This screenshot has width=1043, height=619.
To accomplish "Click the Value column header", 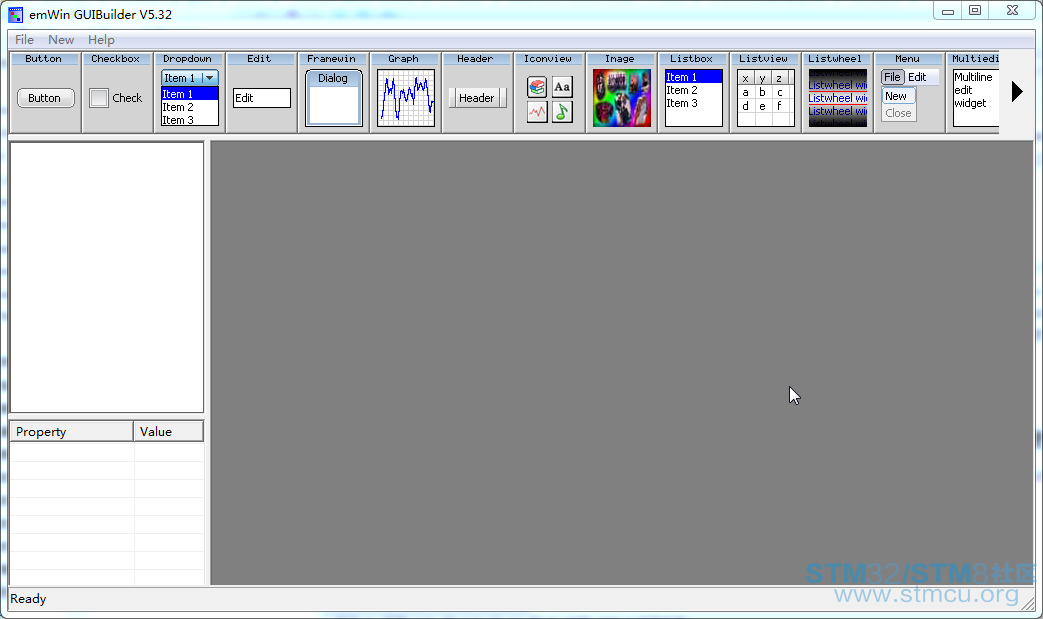I will [x=168, y=432].
